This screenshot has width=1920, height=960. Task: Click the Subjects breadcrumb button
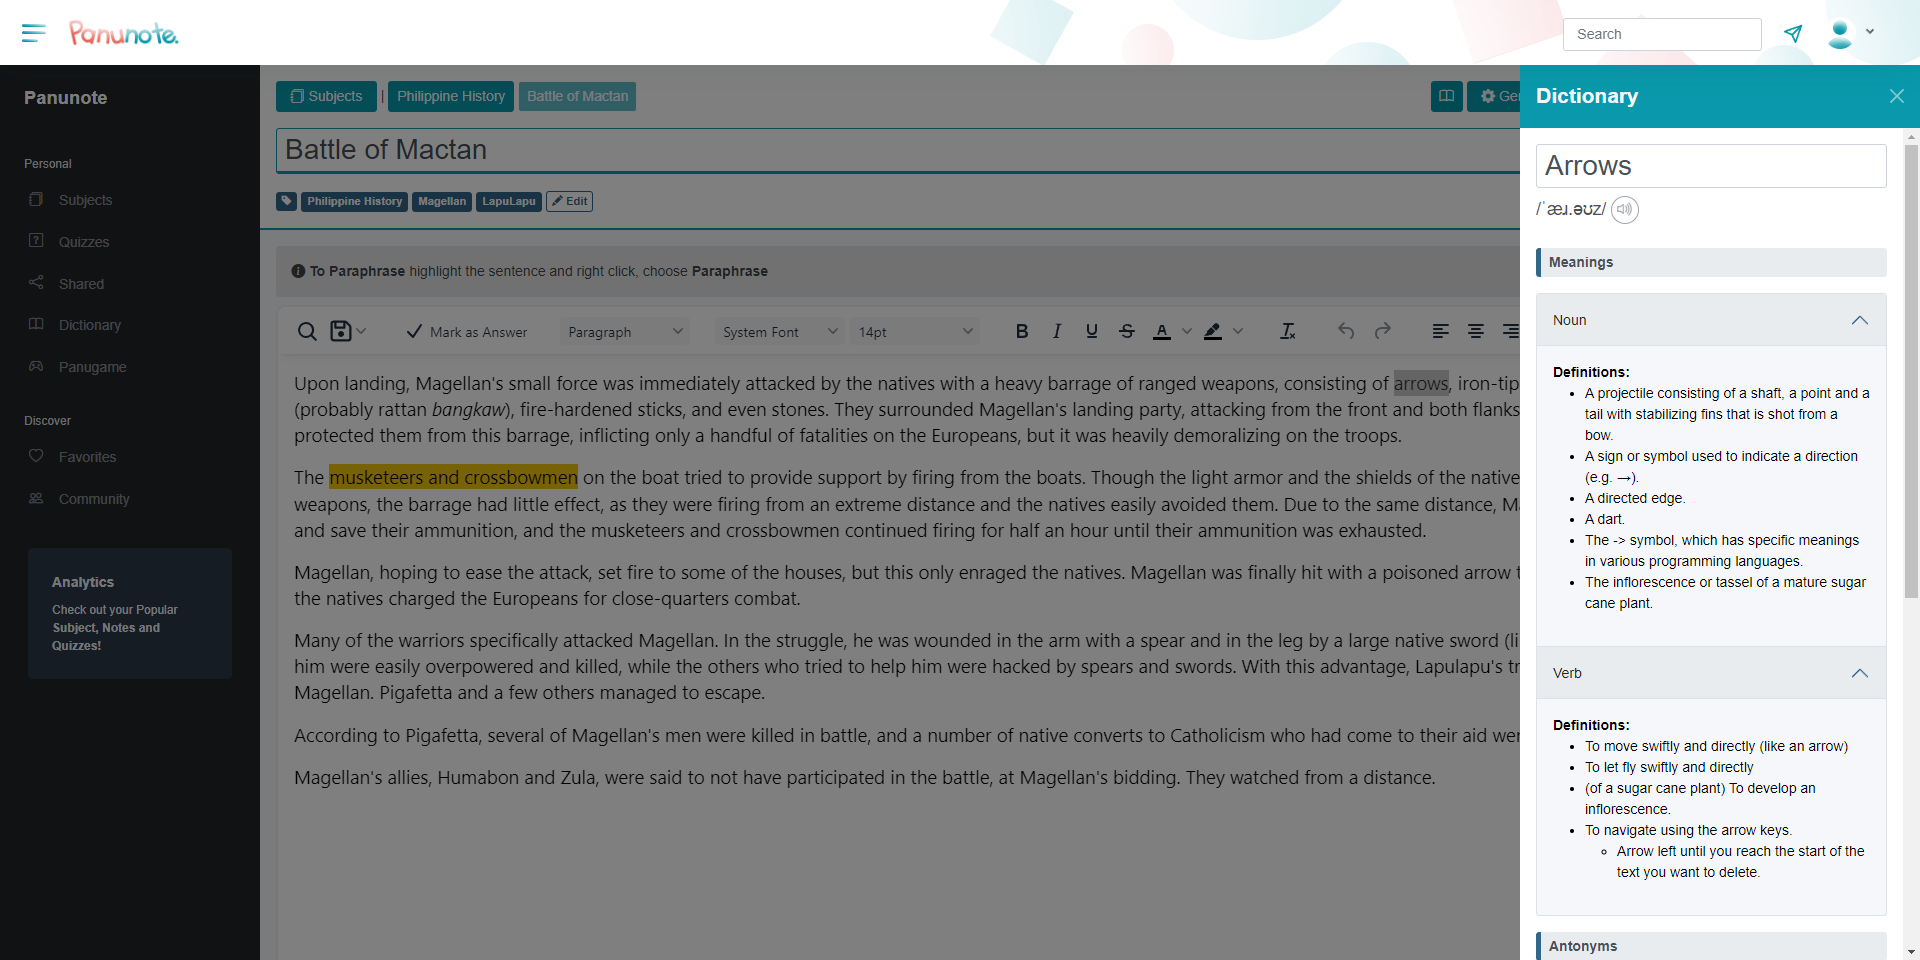pyautogui.click(x=326, y=96)
